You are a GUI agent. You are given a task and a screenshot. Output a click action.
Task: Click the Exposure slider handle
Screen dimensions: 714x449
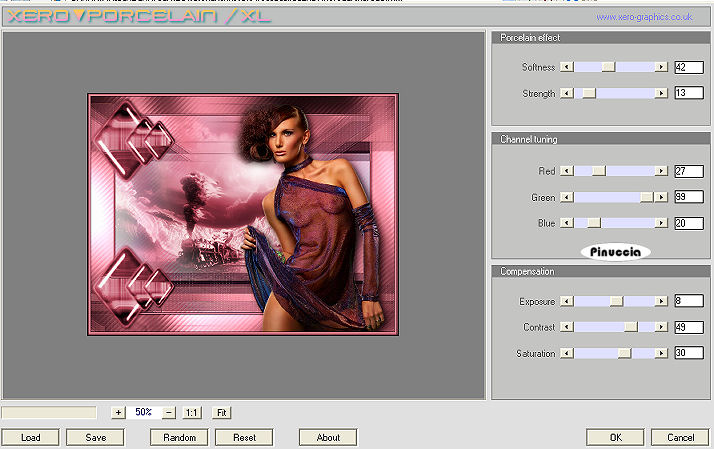(617, 301)
